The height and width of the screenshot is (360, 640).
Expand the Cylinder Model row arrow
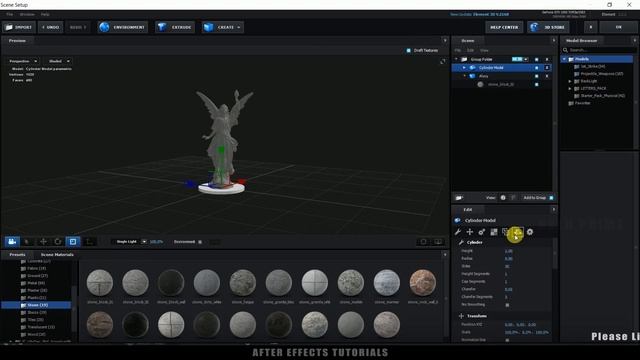click(464, 68)
